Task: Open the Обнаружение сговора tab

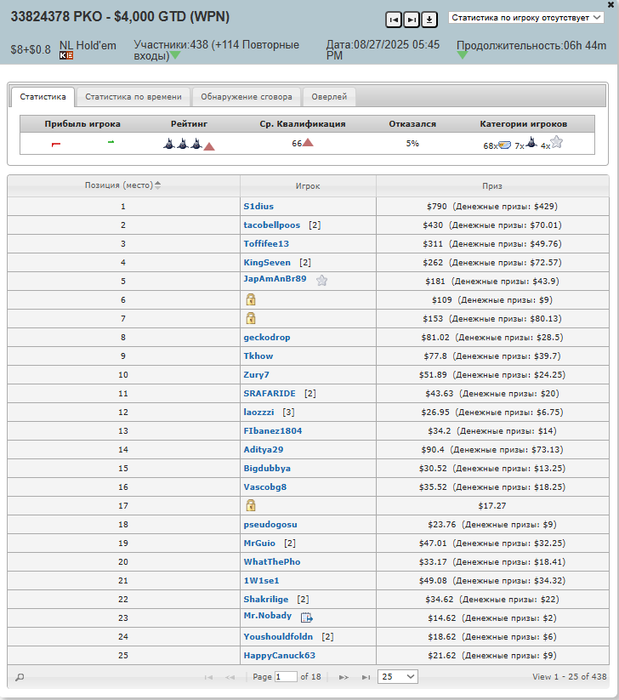Action: point(246,97)
